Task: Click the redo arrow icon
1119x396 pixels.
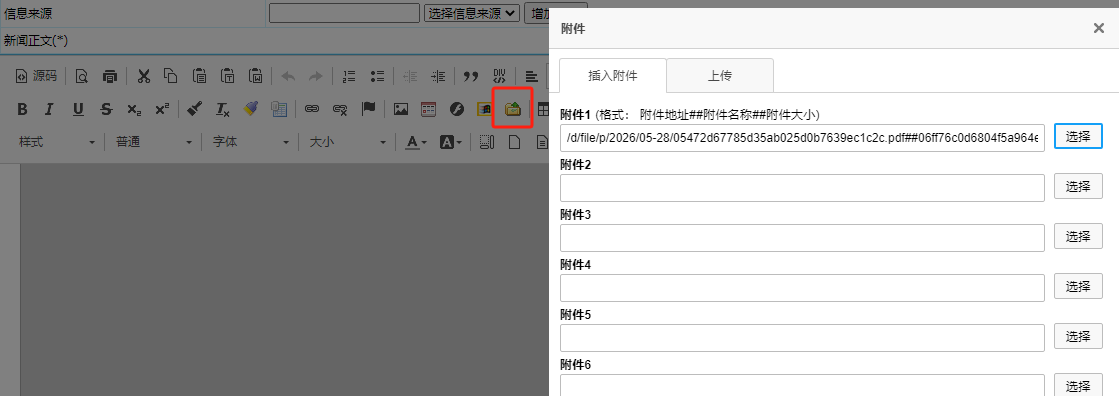Action: (315, 76)
